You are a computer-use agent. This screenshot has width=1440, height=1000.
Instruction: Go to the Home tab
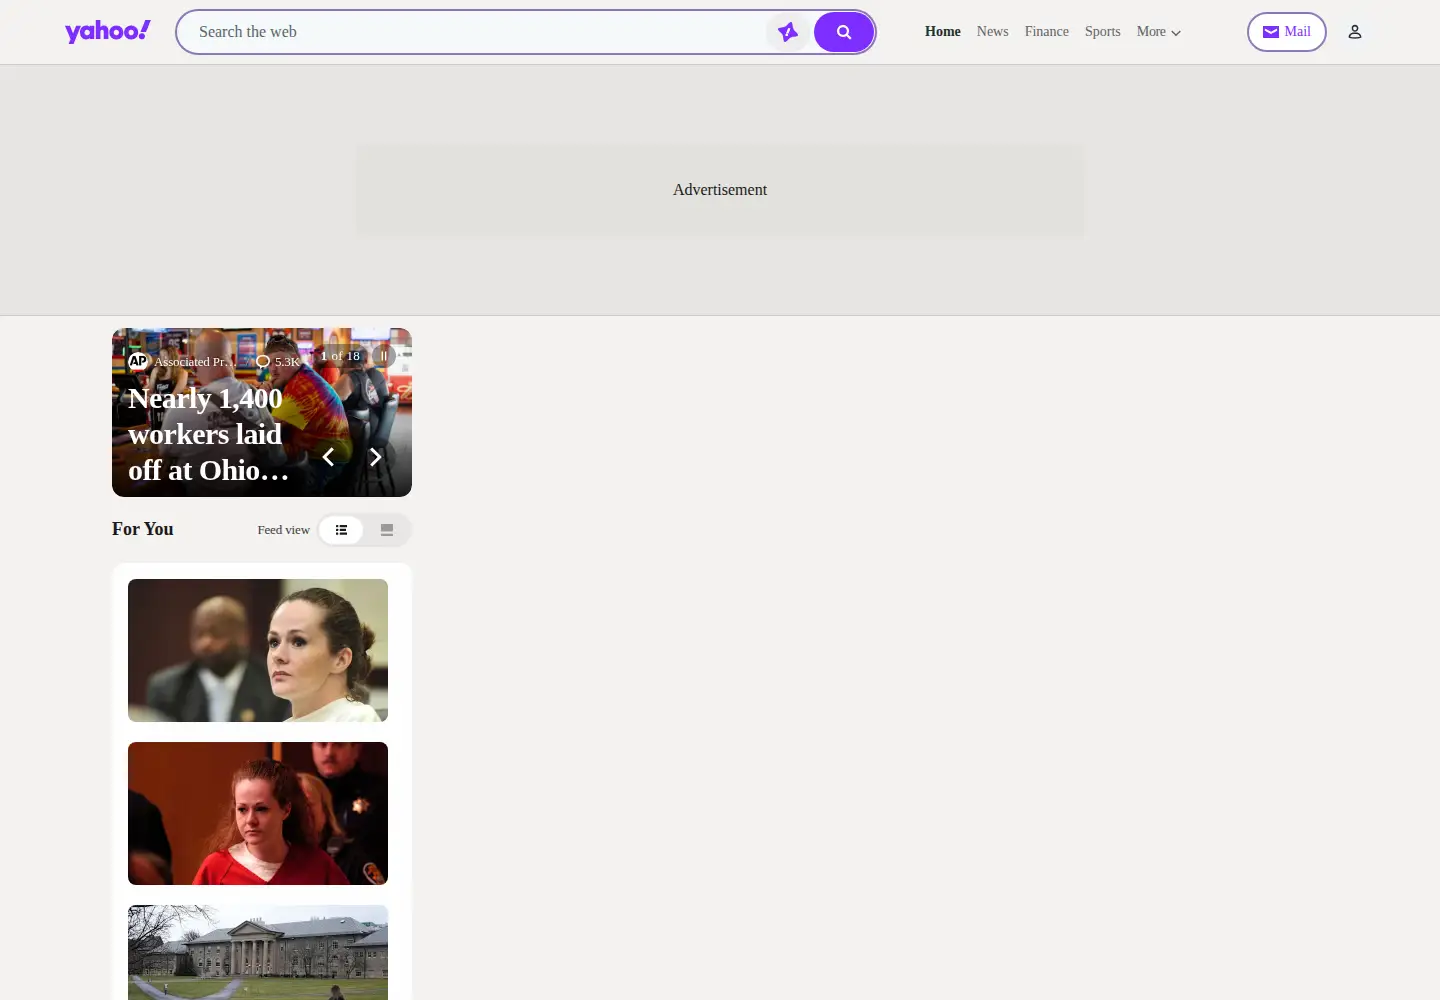[x=943, y=32]
